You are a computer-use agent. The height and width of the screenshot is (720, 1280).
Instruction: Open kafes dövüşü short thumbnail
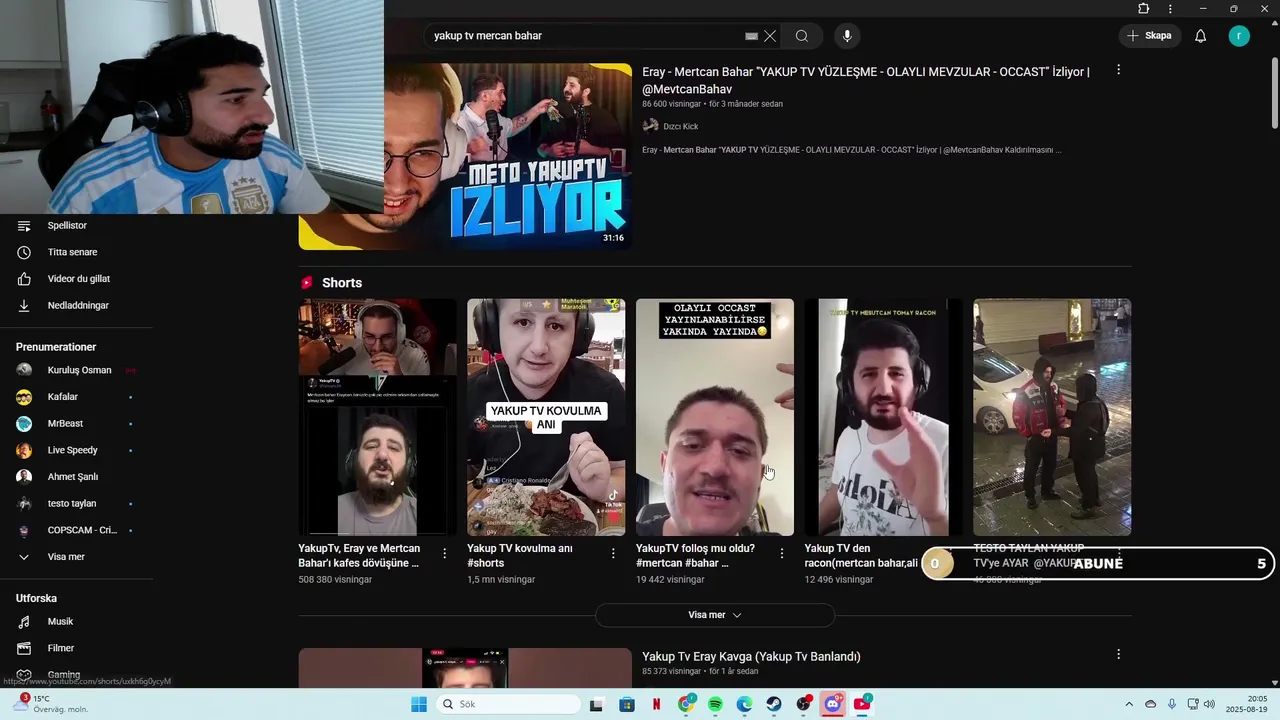(377, 417)
